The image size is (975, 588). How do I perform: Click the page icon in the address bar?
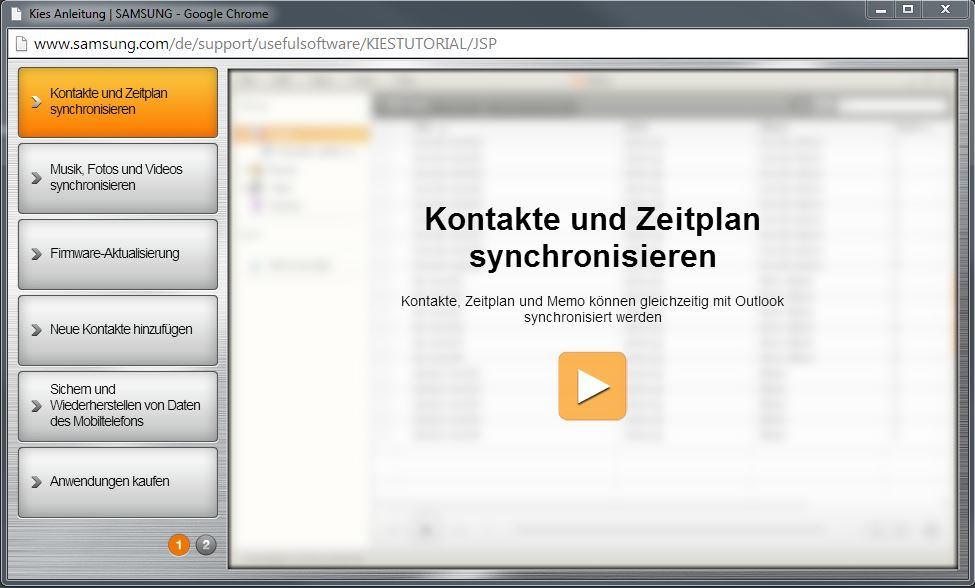[20, 44]
